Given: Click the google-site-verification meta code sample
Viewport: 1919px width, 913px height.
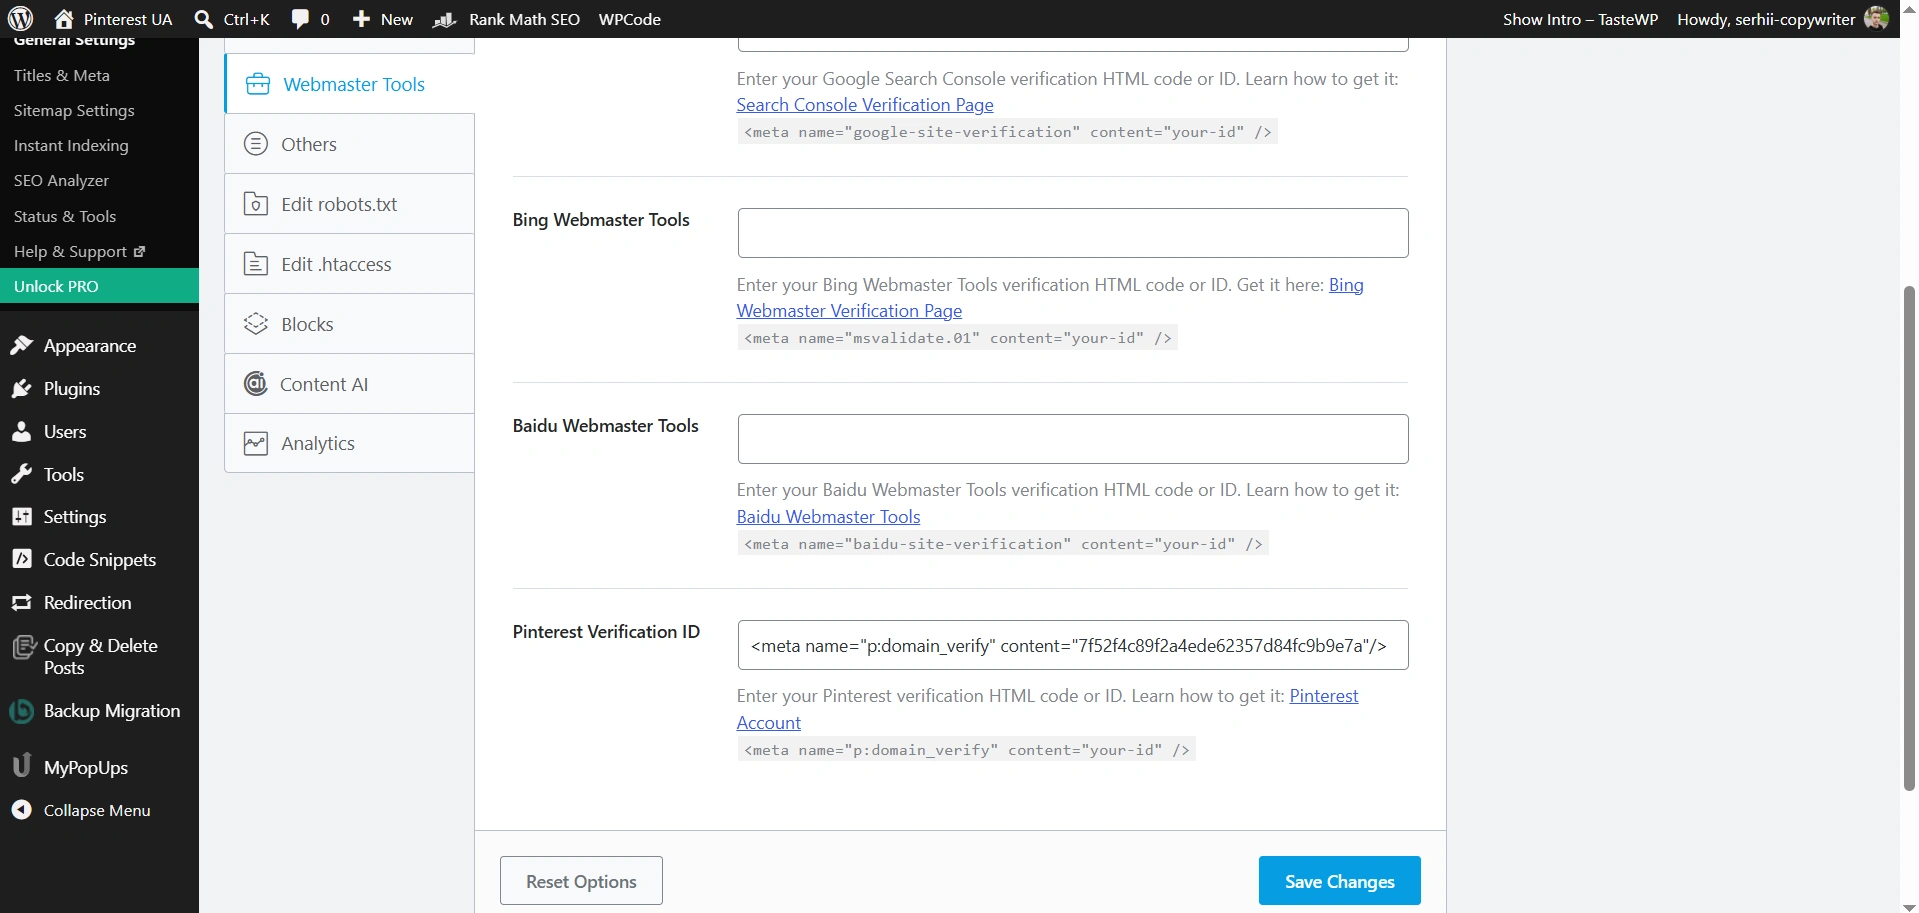Looking at the screenshot, I should 1008,132.
